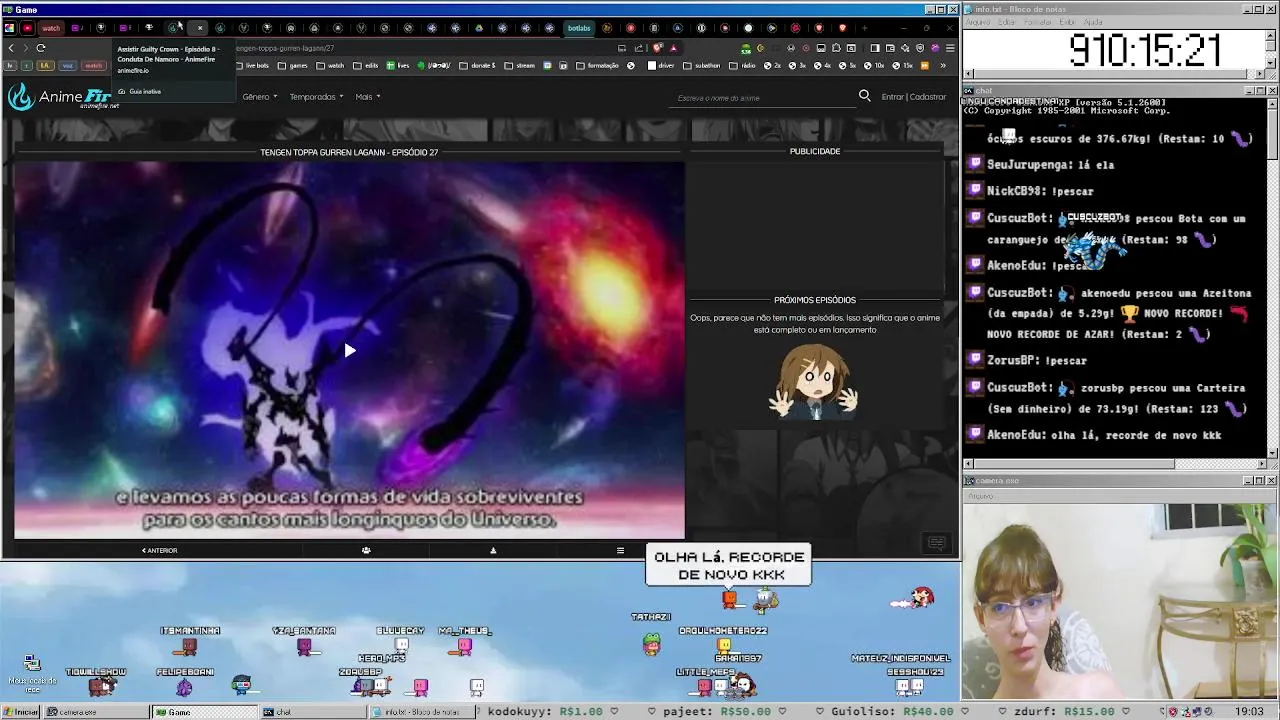
Task: Open the episode list icon below the player
Action: point(620,550)
